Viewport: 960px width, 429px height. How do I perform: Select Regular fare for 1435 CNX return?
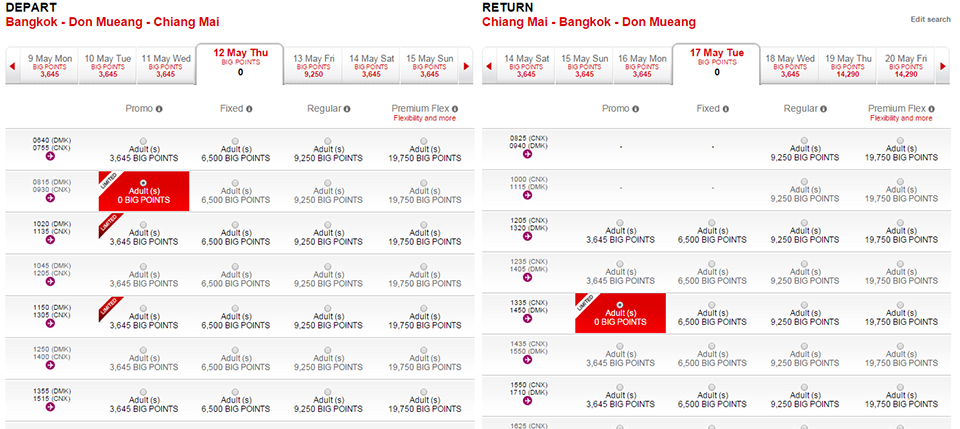804,346
